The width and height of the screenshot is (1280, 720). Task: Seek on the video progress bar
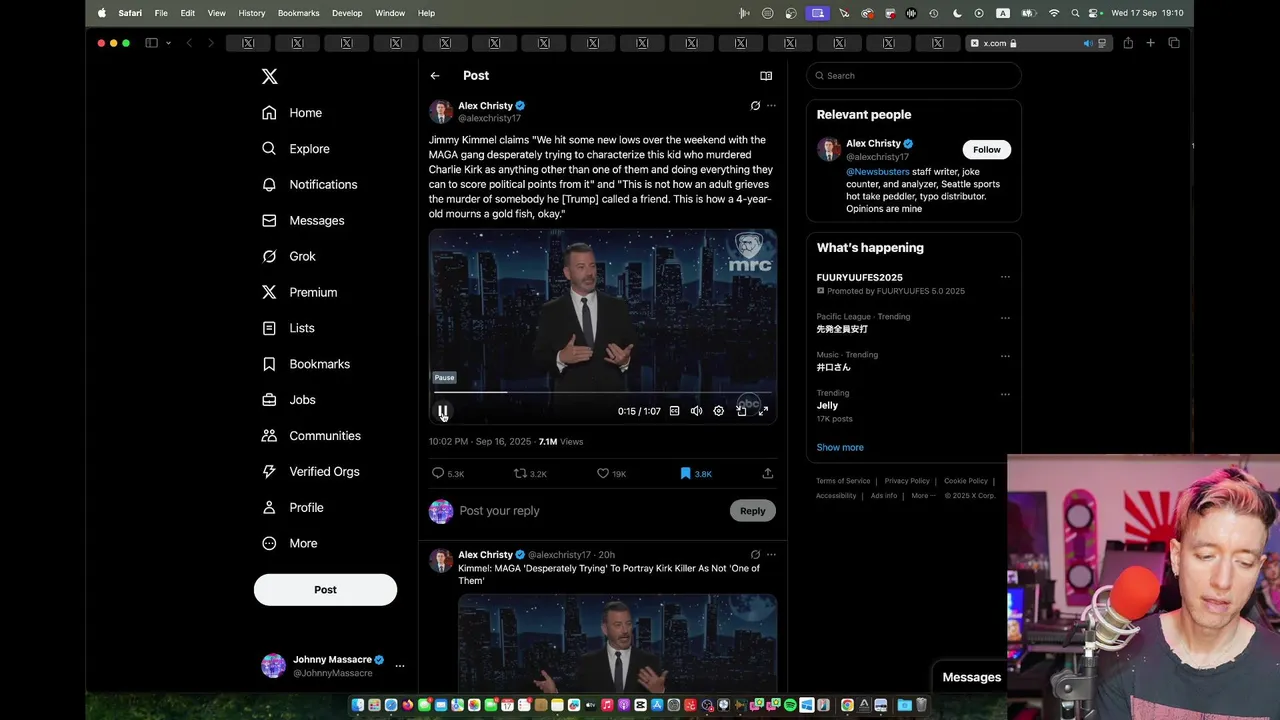[603, 393]
